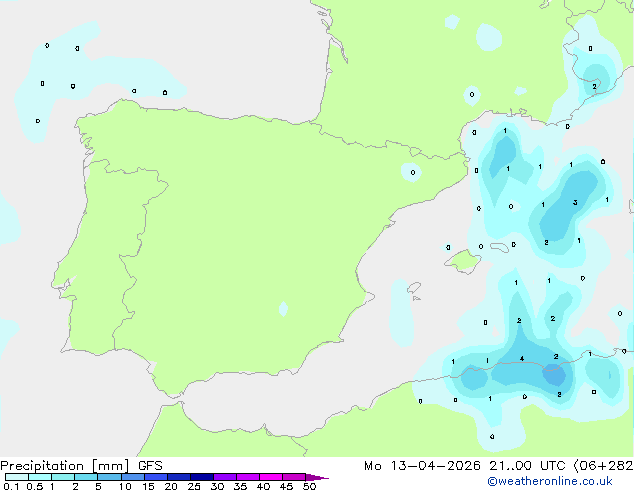Image resolution: width=634 pixels, height=490 pixels.
Task: Click the 10–15 mm blue legend swatch
Action: coord(133,477)
